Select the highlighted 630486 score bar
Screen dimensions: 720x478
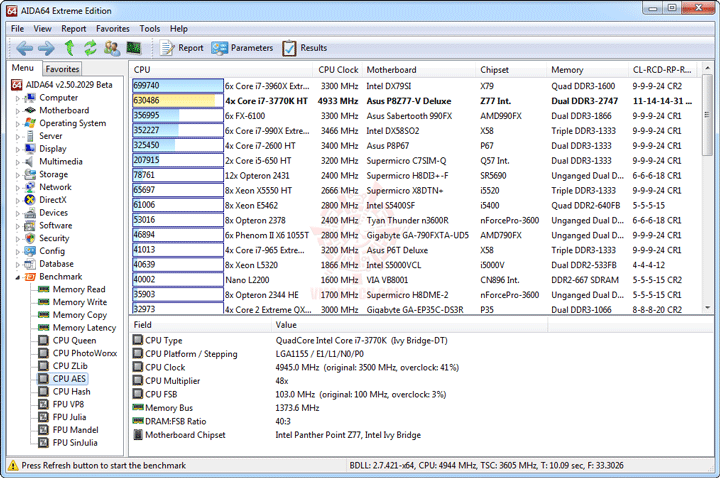point(178,101)
